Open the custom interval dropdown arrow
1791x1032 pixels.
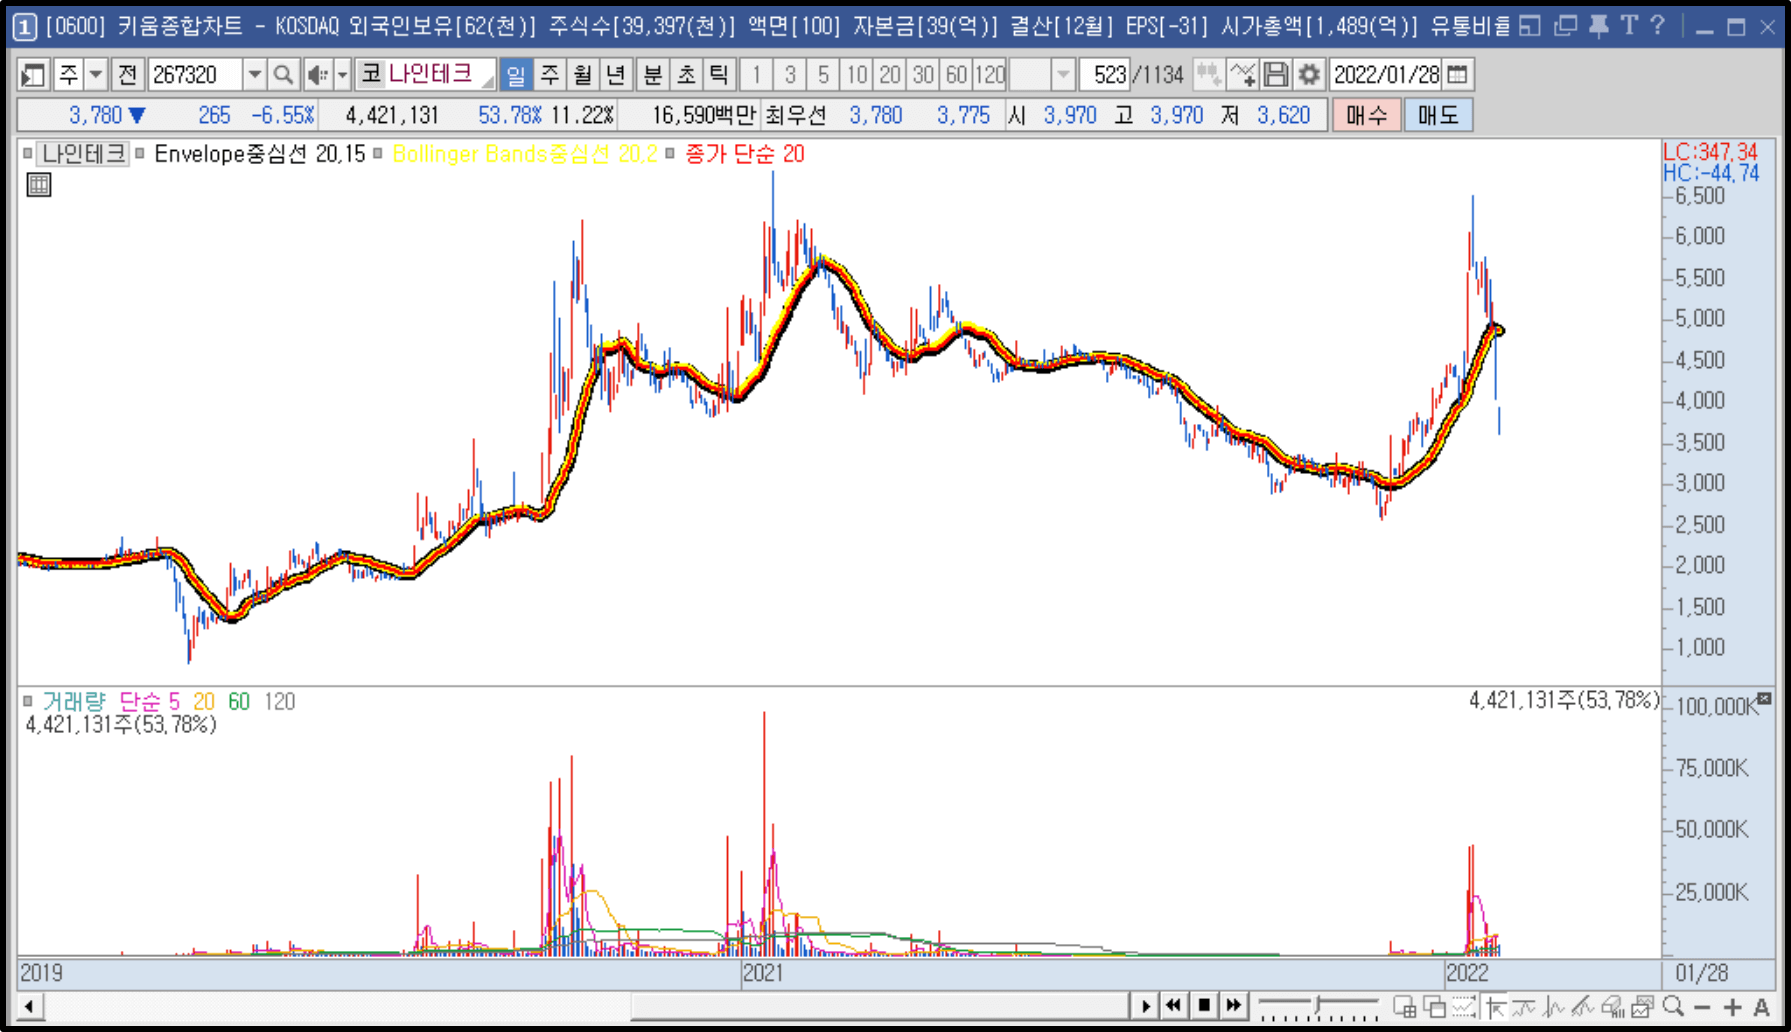[1063, 75]
